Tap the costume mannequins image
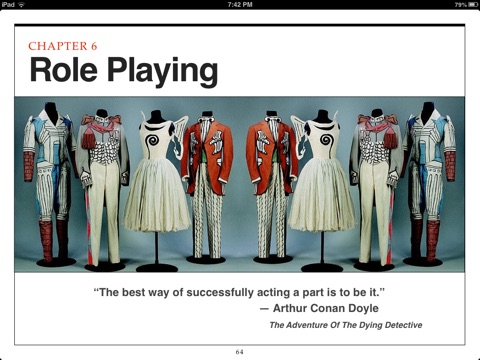Image resolution: width=480 pixels, height=360 pixels. [x=239, y=184]
